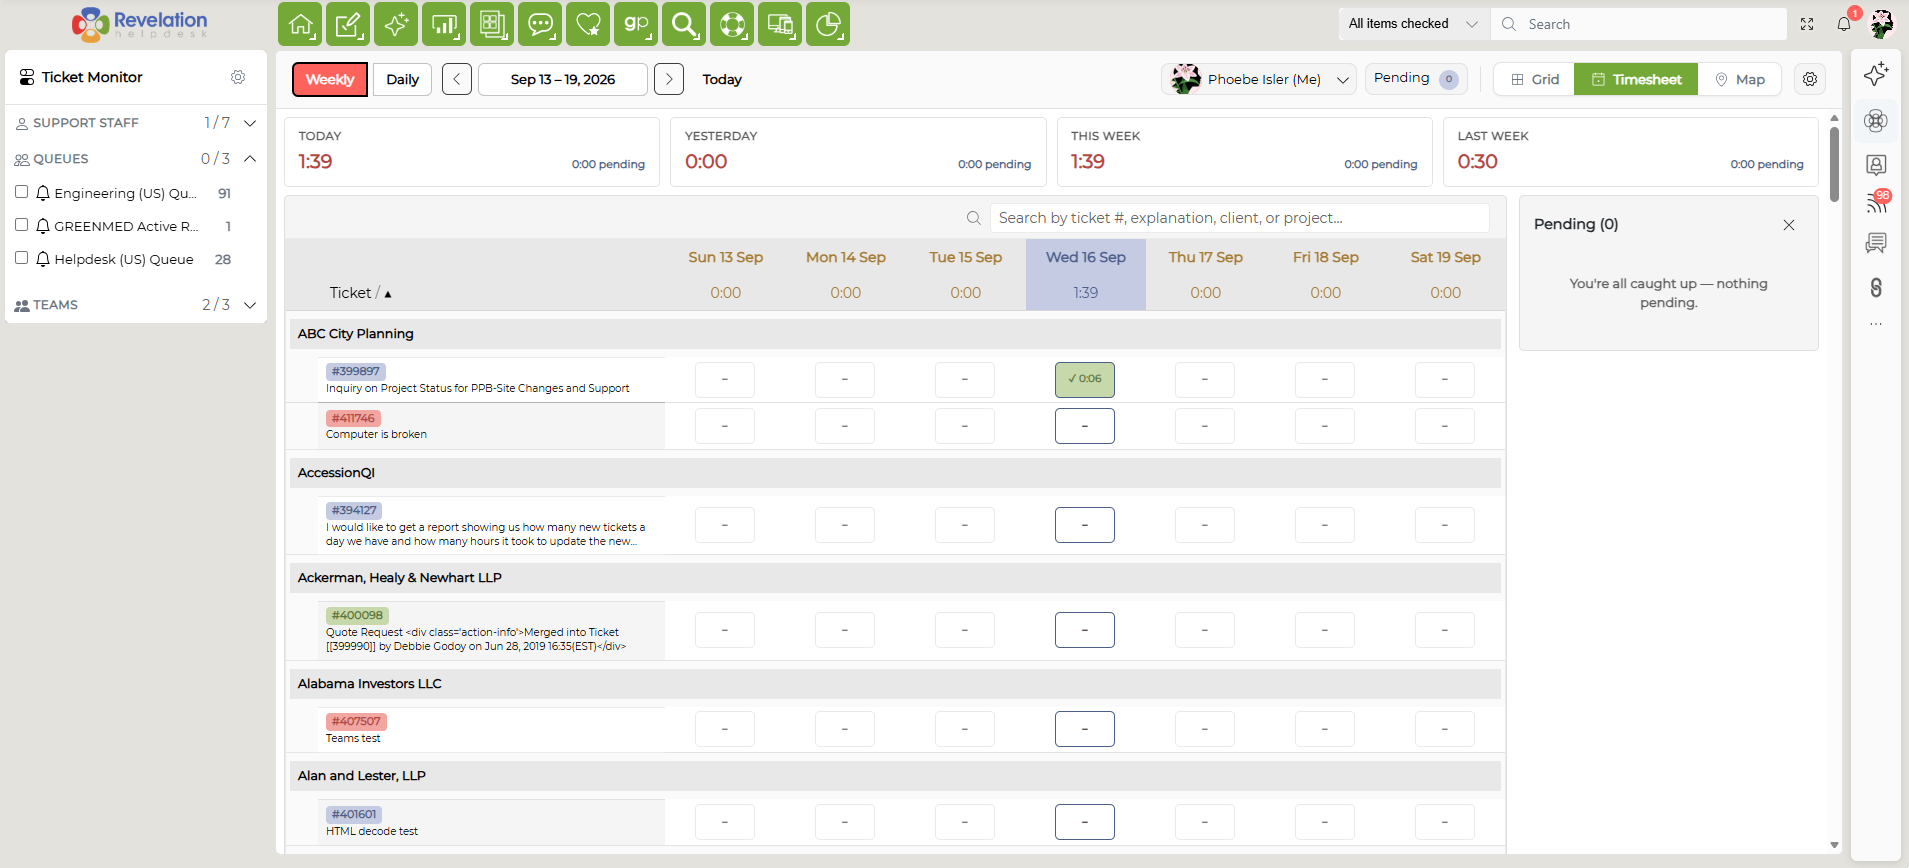Click the magnifier search toolbar icon

click(684, 24)
